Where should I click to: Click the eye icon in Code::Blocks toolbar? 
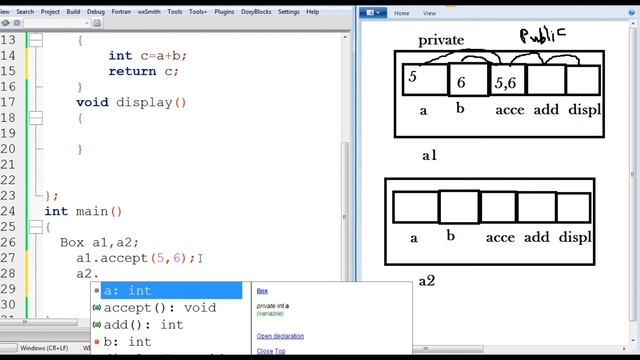point(5,23)
